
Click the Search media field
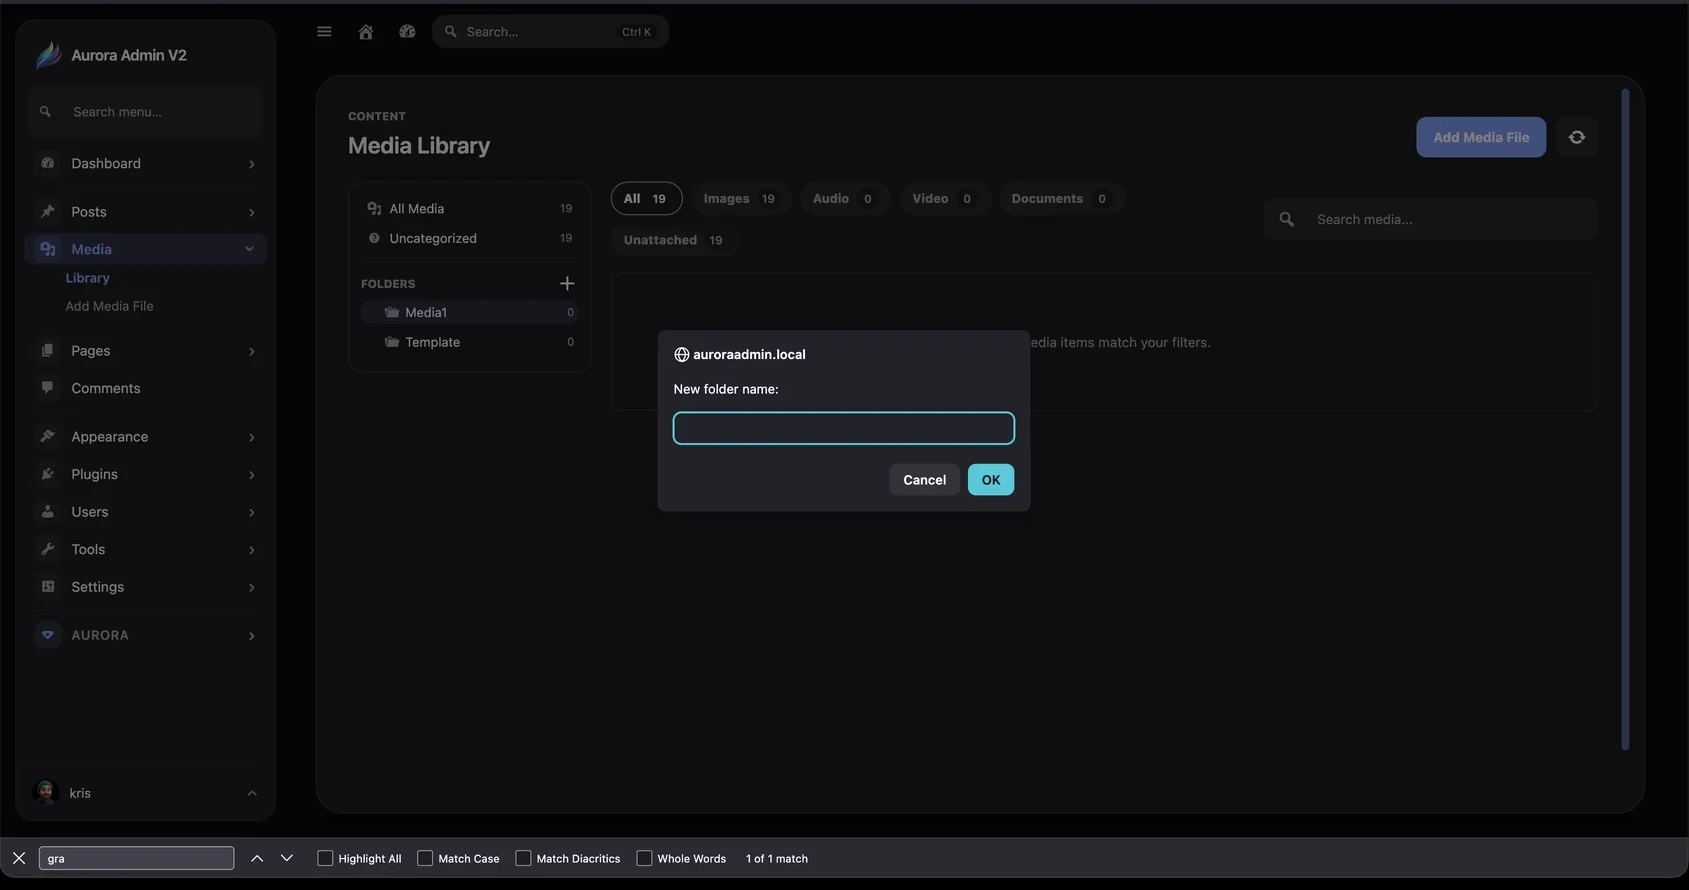pyautogui.click(x=1430, y=219)
